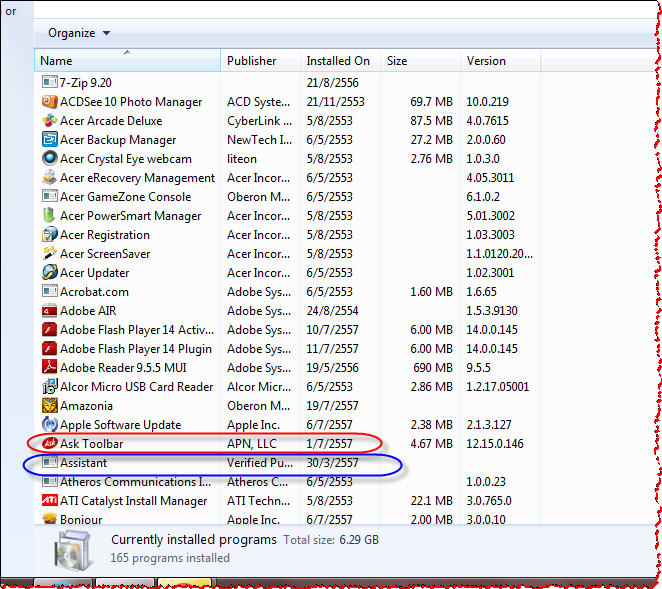Select the Assistant program name
Viewport: 662px width, 589px height.
84,463
